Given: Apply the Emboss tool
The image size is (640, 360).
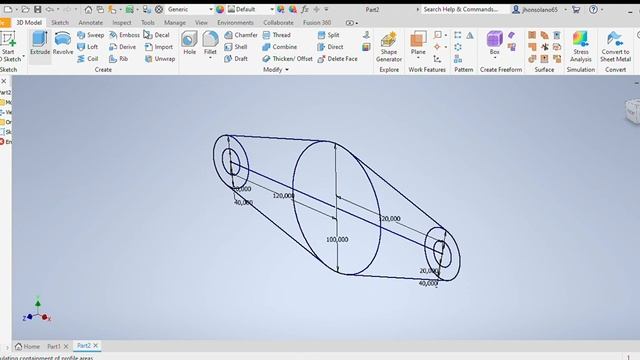Looking at the screenshot, I should pos(124,35).
